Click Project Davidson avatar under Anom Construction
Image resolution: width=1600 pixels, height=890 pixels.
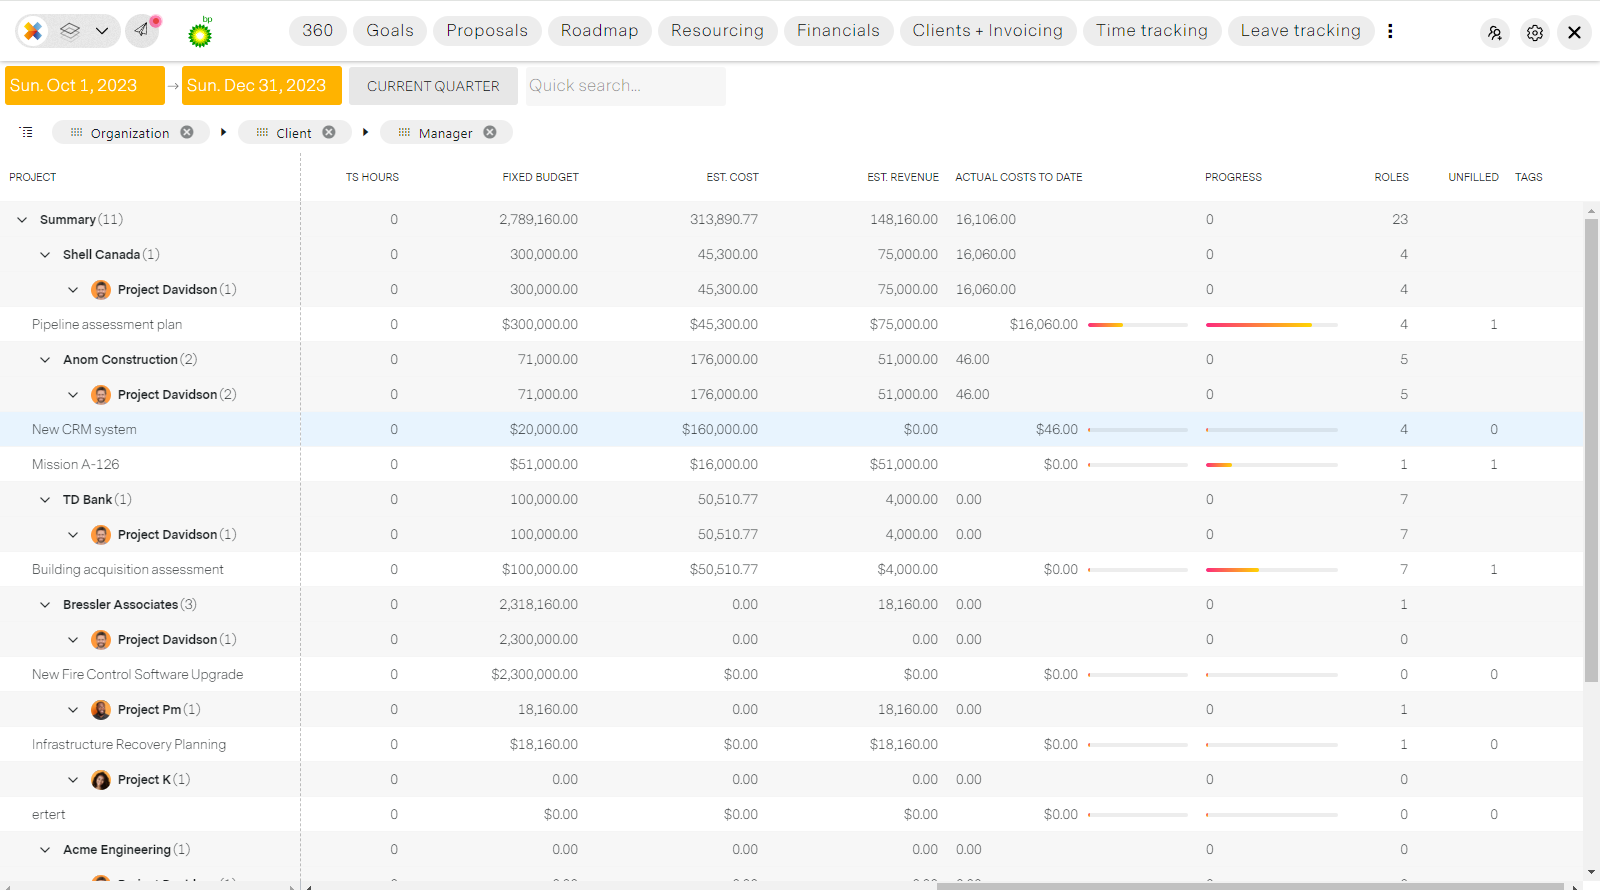point(101,395)
